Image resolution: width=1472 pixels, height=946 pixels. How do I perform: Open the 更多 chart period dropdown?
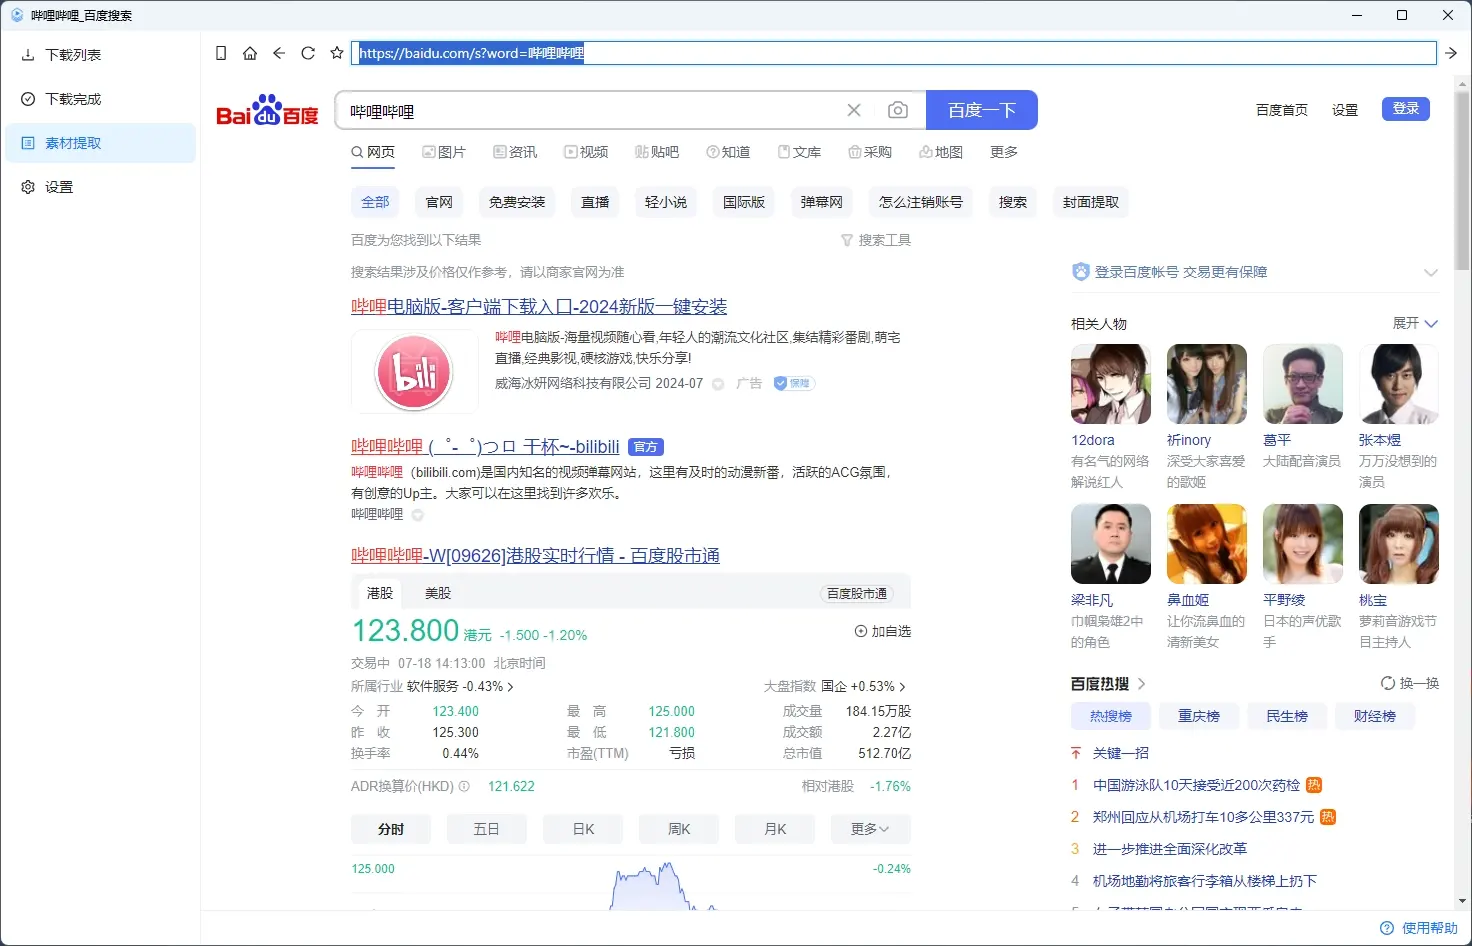871,829
